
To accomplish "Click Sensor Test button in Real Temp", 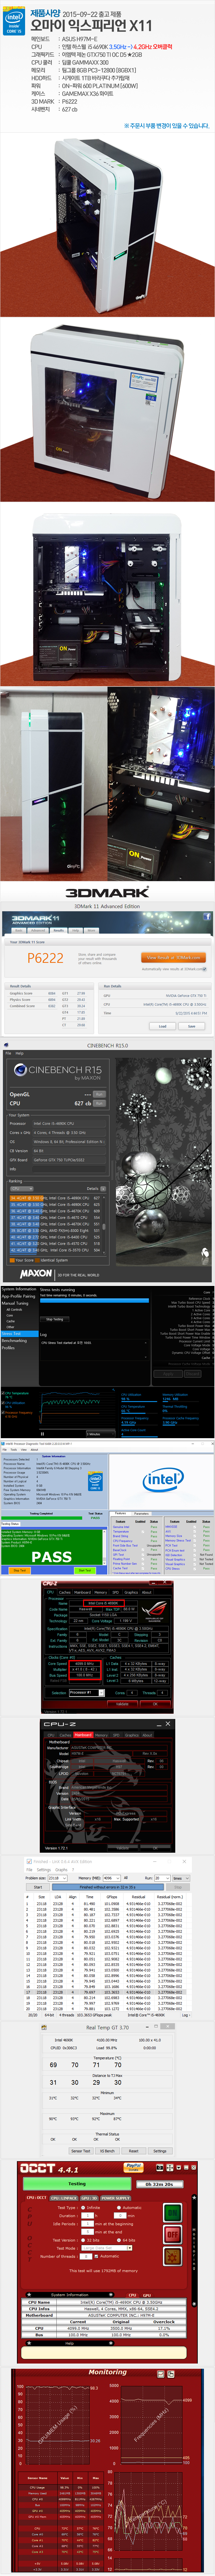I will (80, 2151).
